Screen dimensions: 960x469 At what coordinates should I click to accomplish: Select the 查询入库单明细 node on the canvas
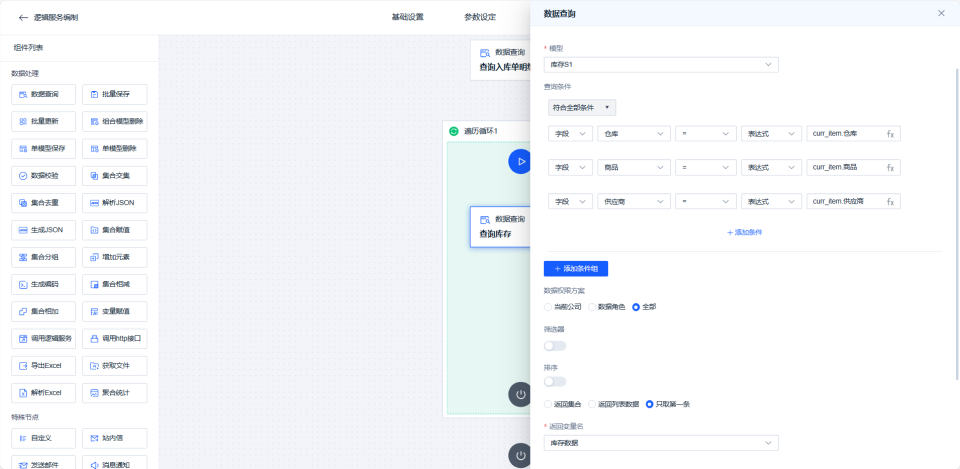(500, 60)
